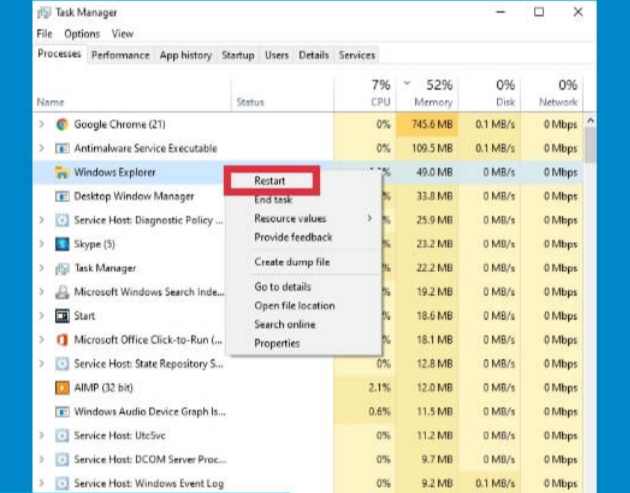Sort by the Name column header
Viewport: 630px width, 493px height.
click(133, 93)
